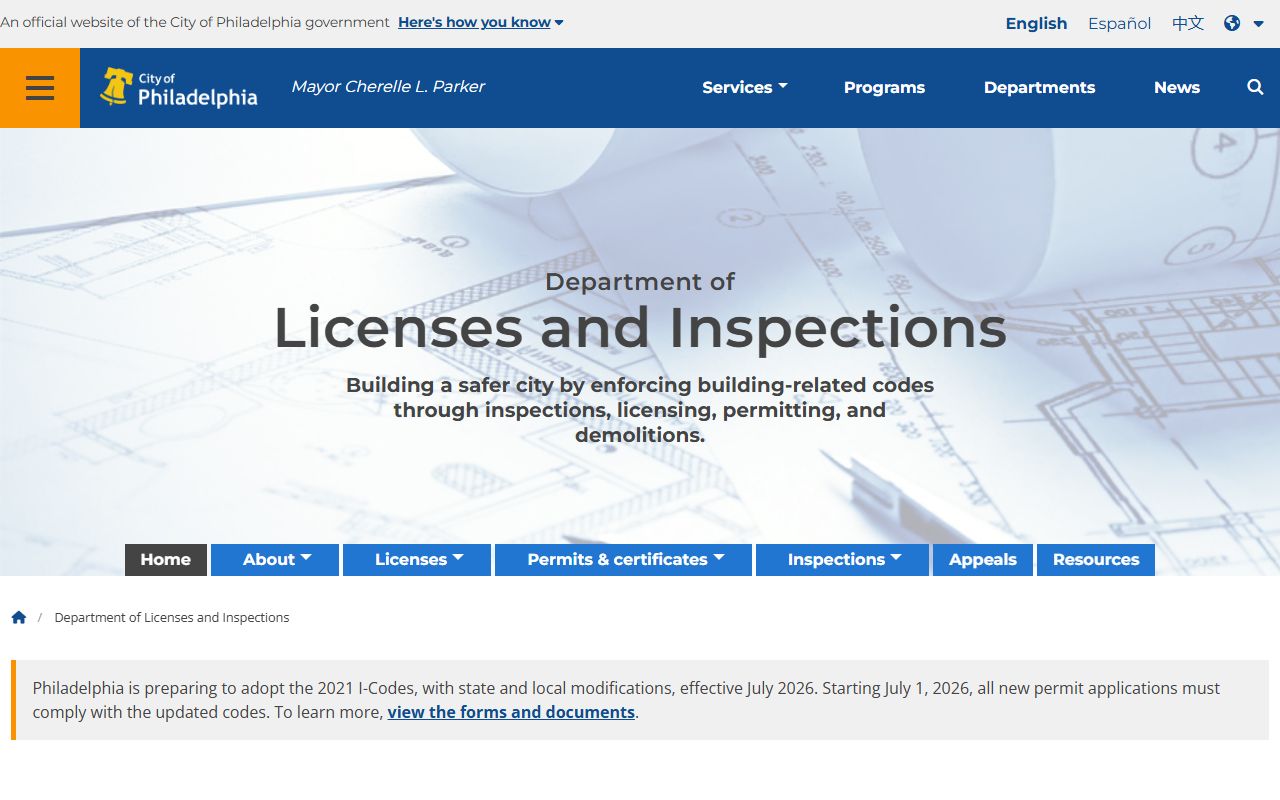Expand the Permits & certificates menu
1280x800 pixels.
tap(623, 560)
